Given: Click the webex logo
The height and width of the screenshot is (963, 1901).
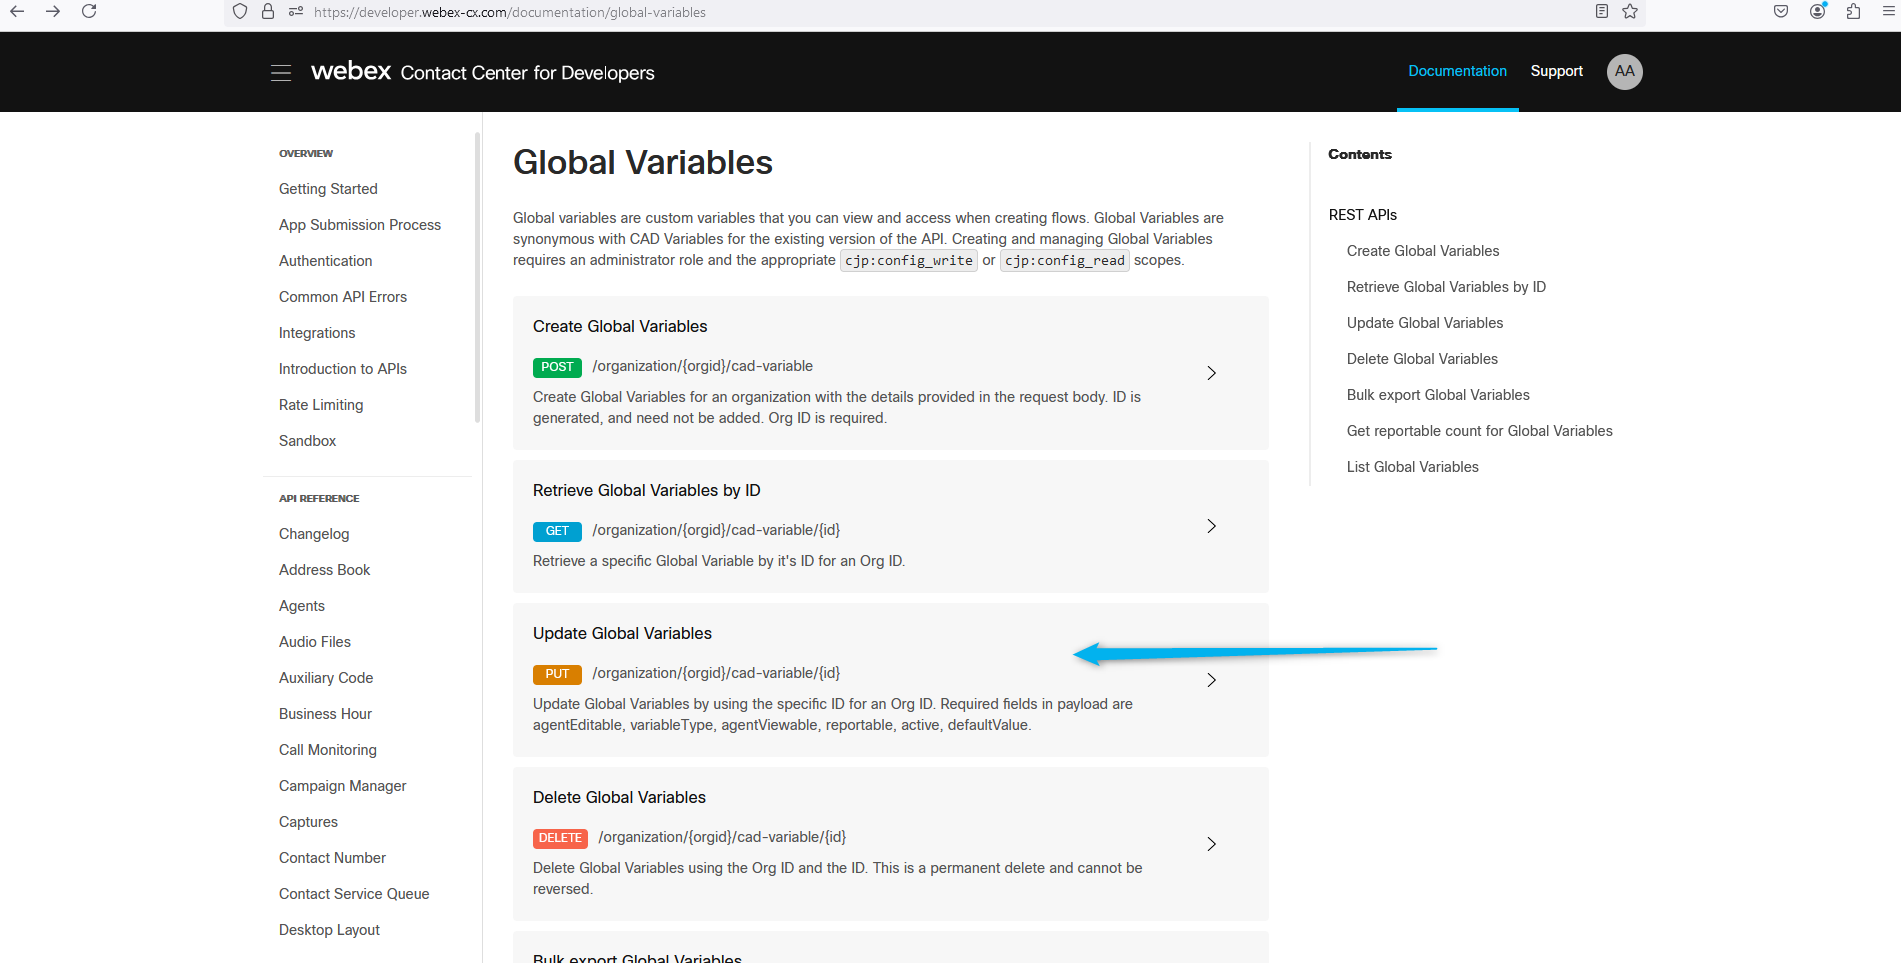Looking at the screenshot, I should [x=351, y=71].
